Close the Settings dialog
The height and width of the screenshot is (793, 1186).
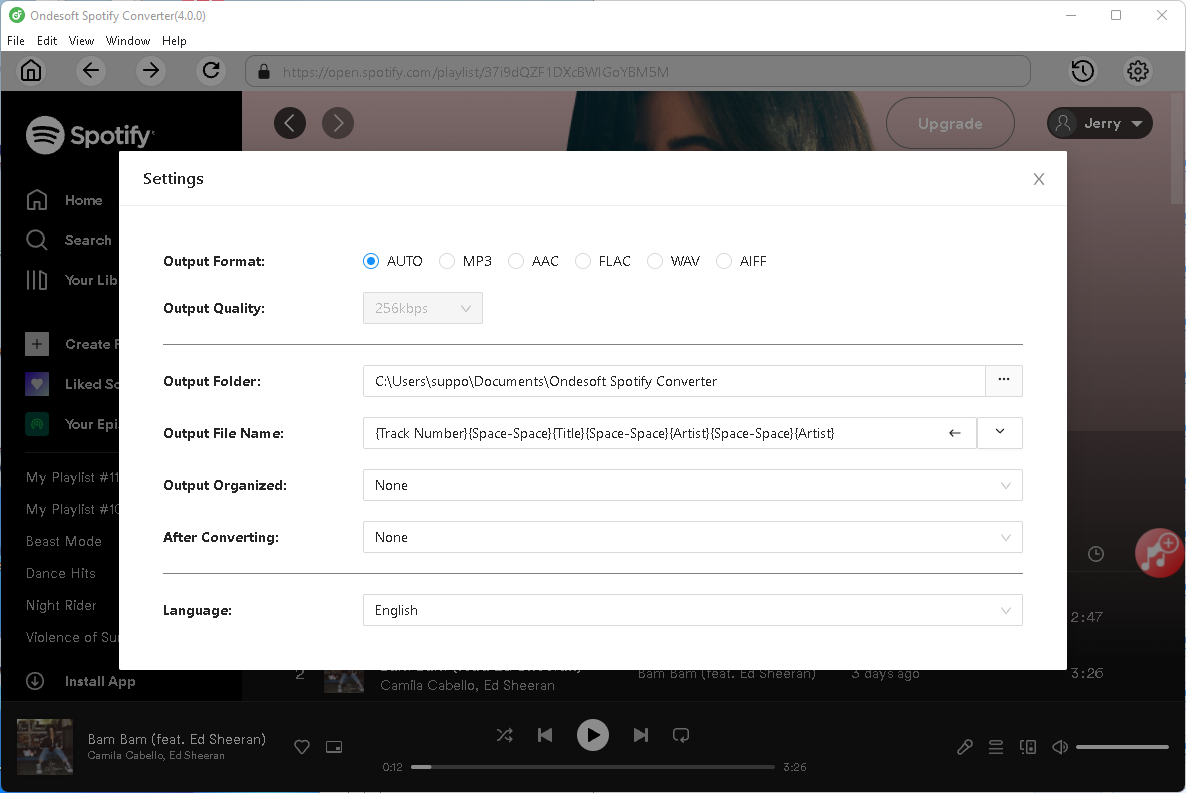1039,179
